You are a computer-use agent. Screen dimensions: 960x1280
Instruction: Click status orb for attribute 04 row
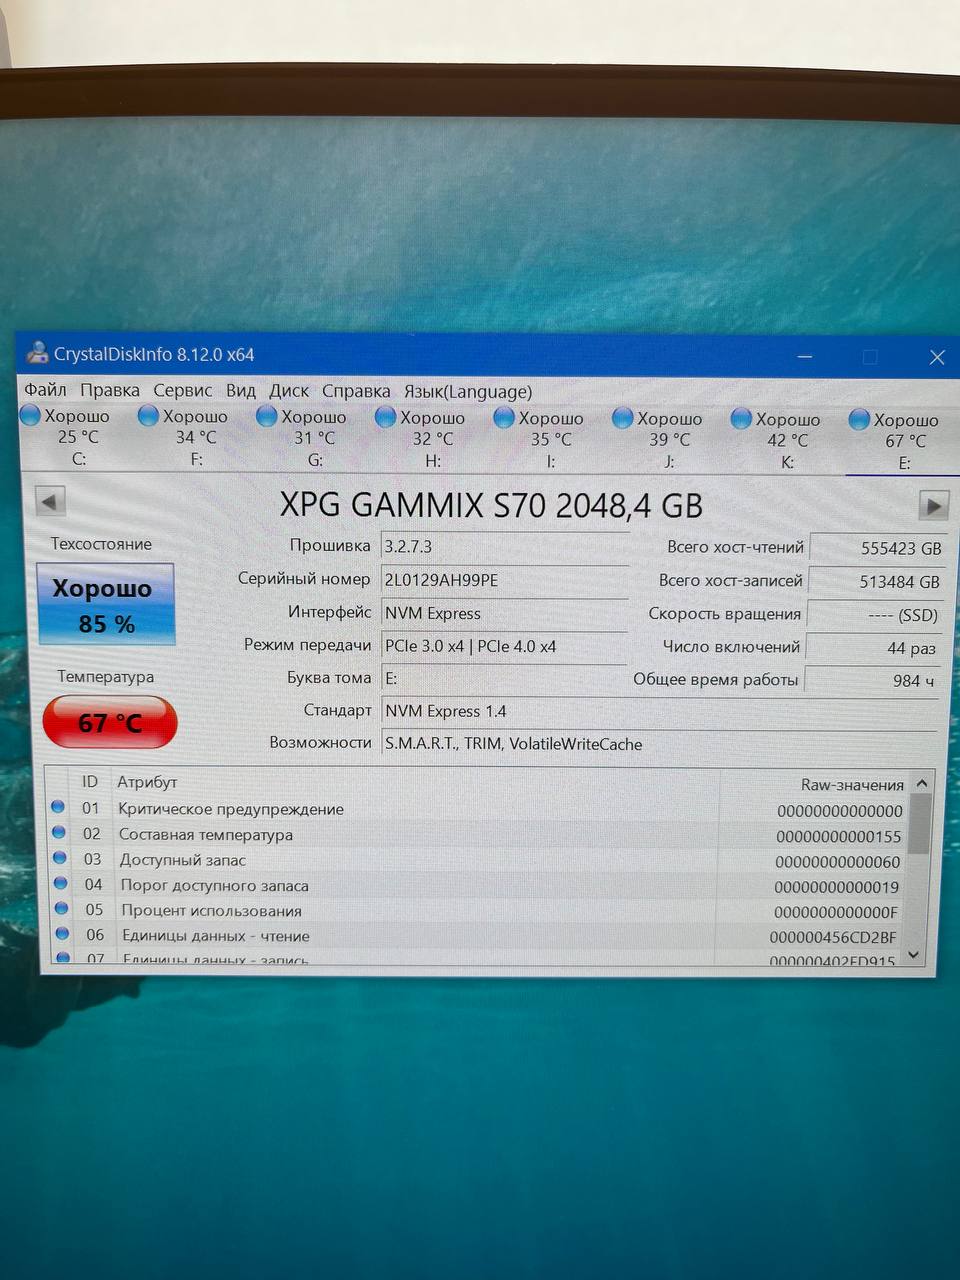(x=60, y=883)
